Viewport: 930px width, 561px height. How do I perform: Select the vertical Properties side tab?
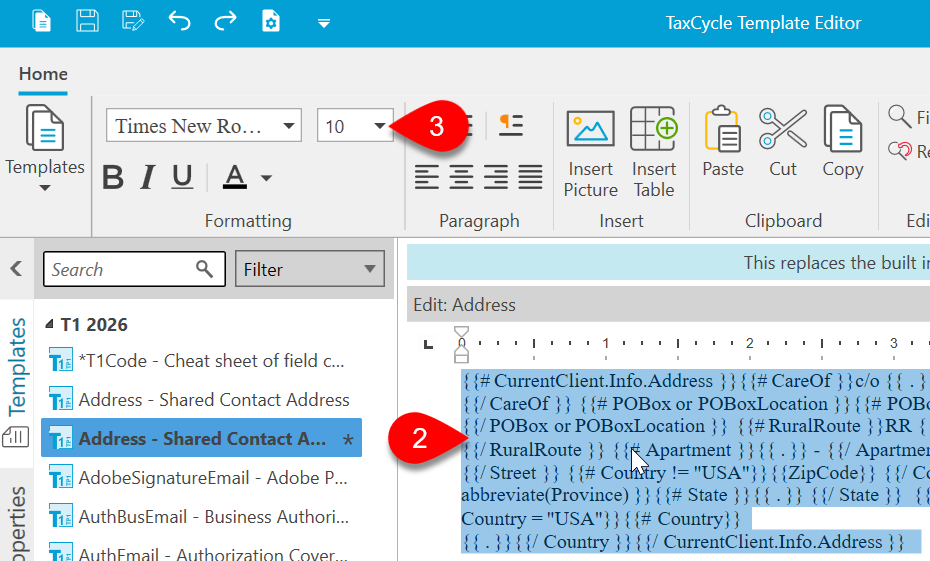17,522
